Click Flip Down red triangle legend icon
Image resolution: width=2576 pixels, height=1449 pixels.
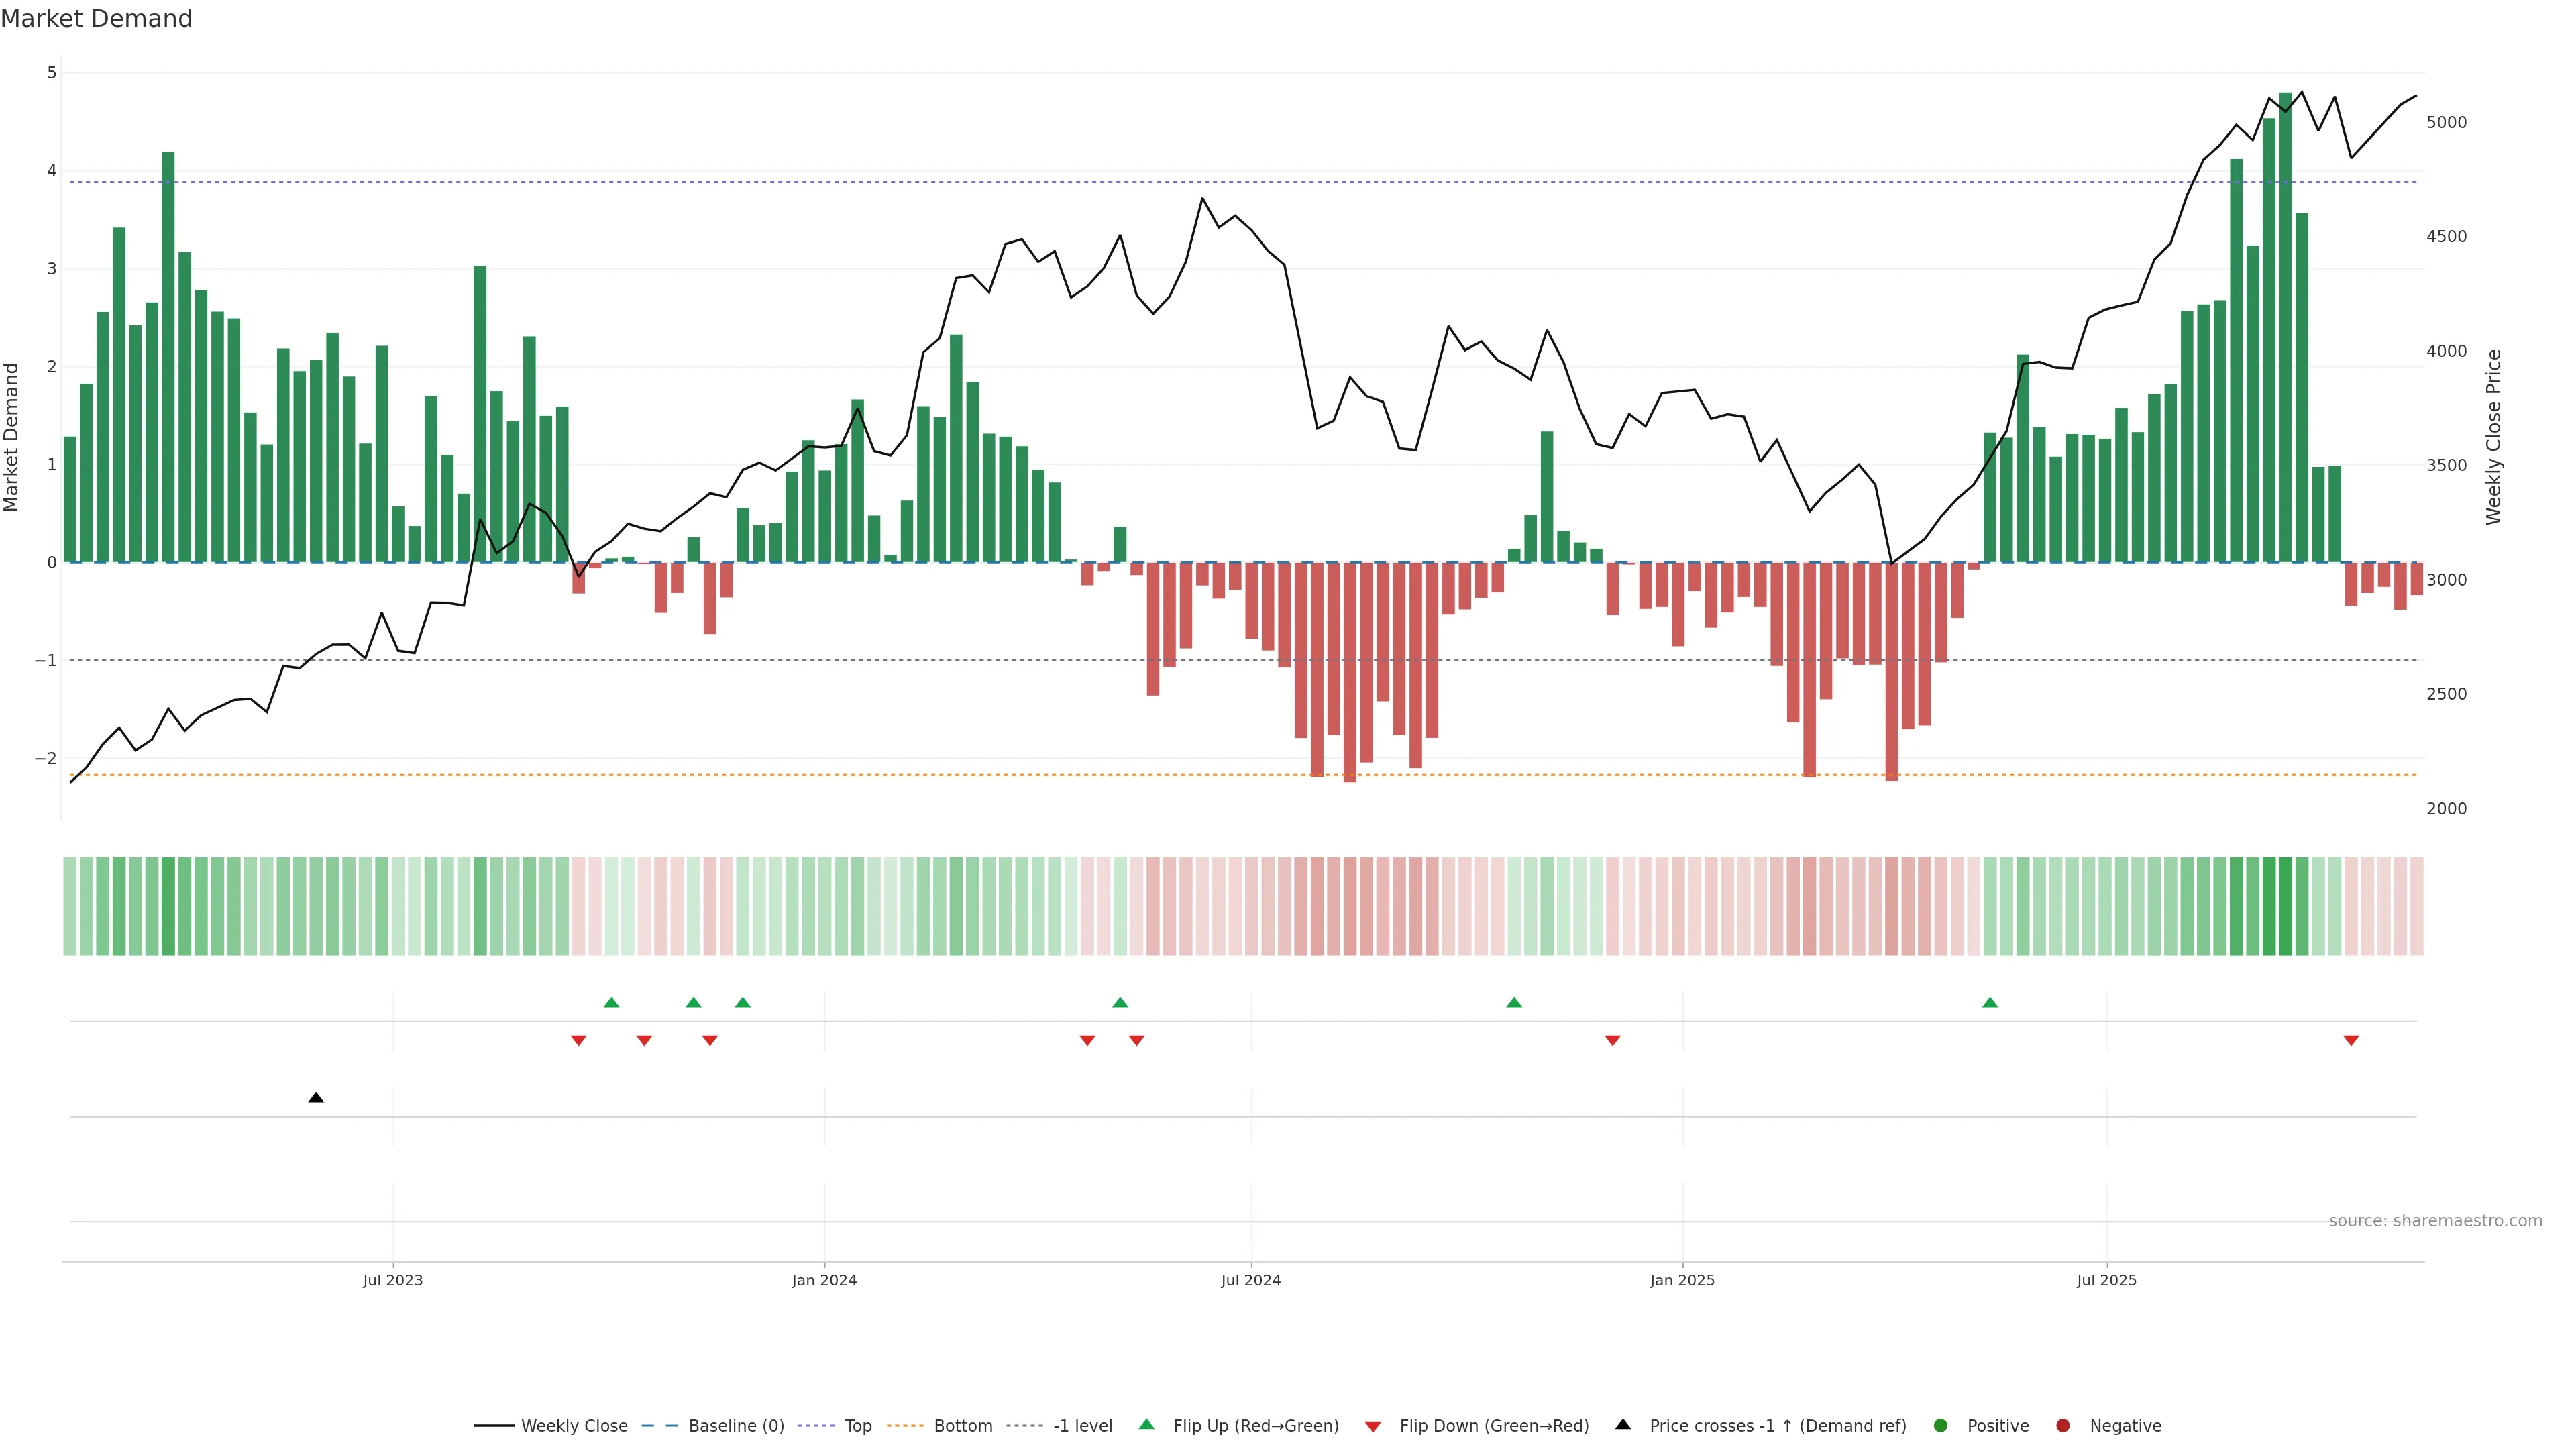point(1373,1426)
